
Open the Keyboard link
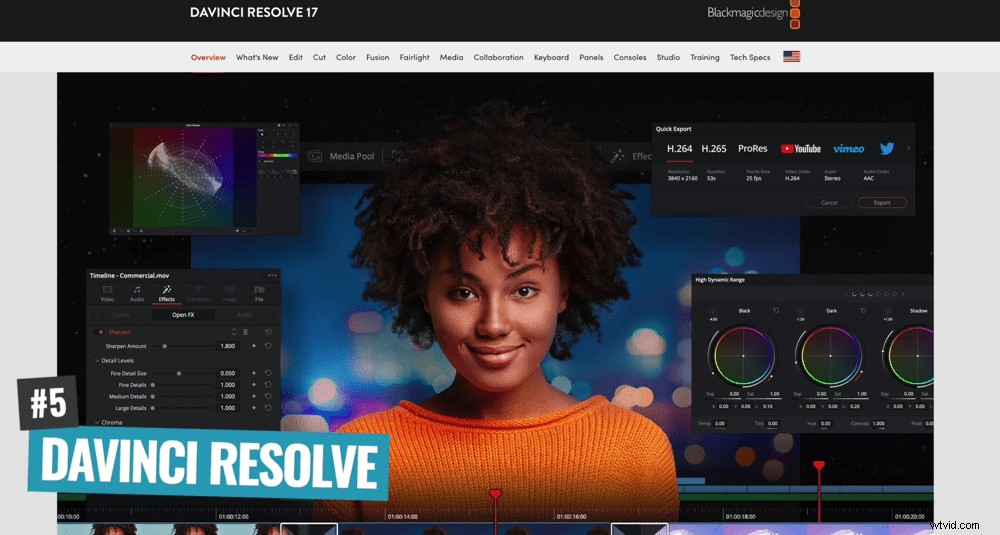(551, 57)
